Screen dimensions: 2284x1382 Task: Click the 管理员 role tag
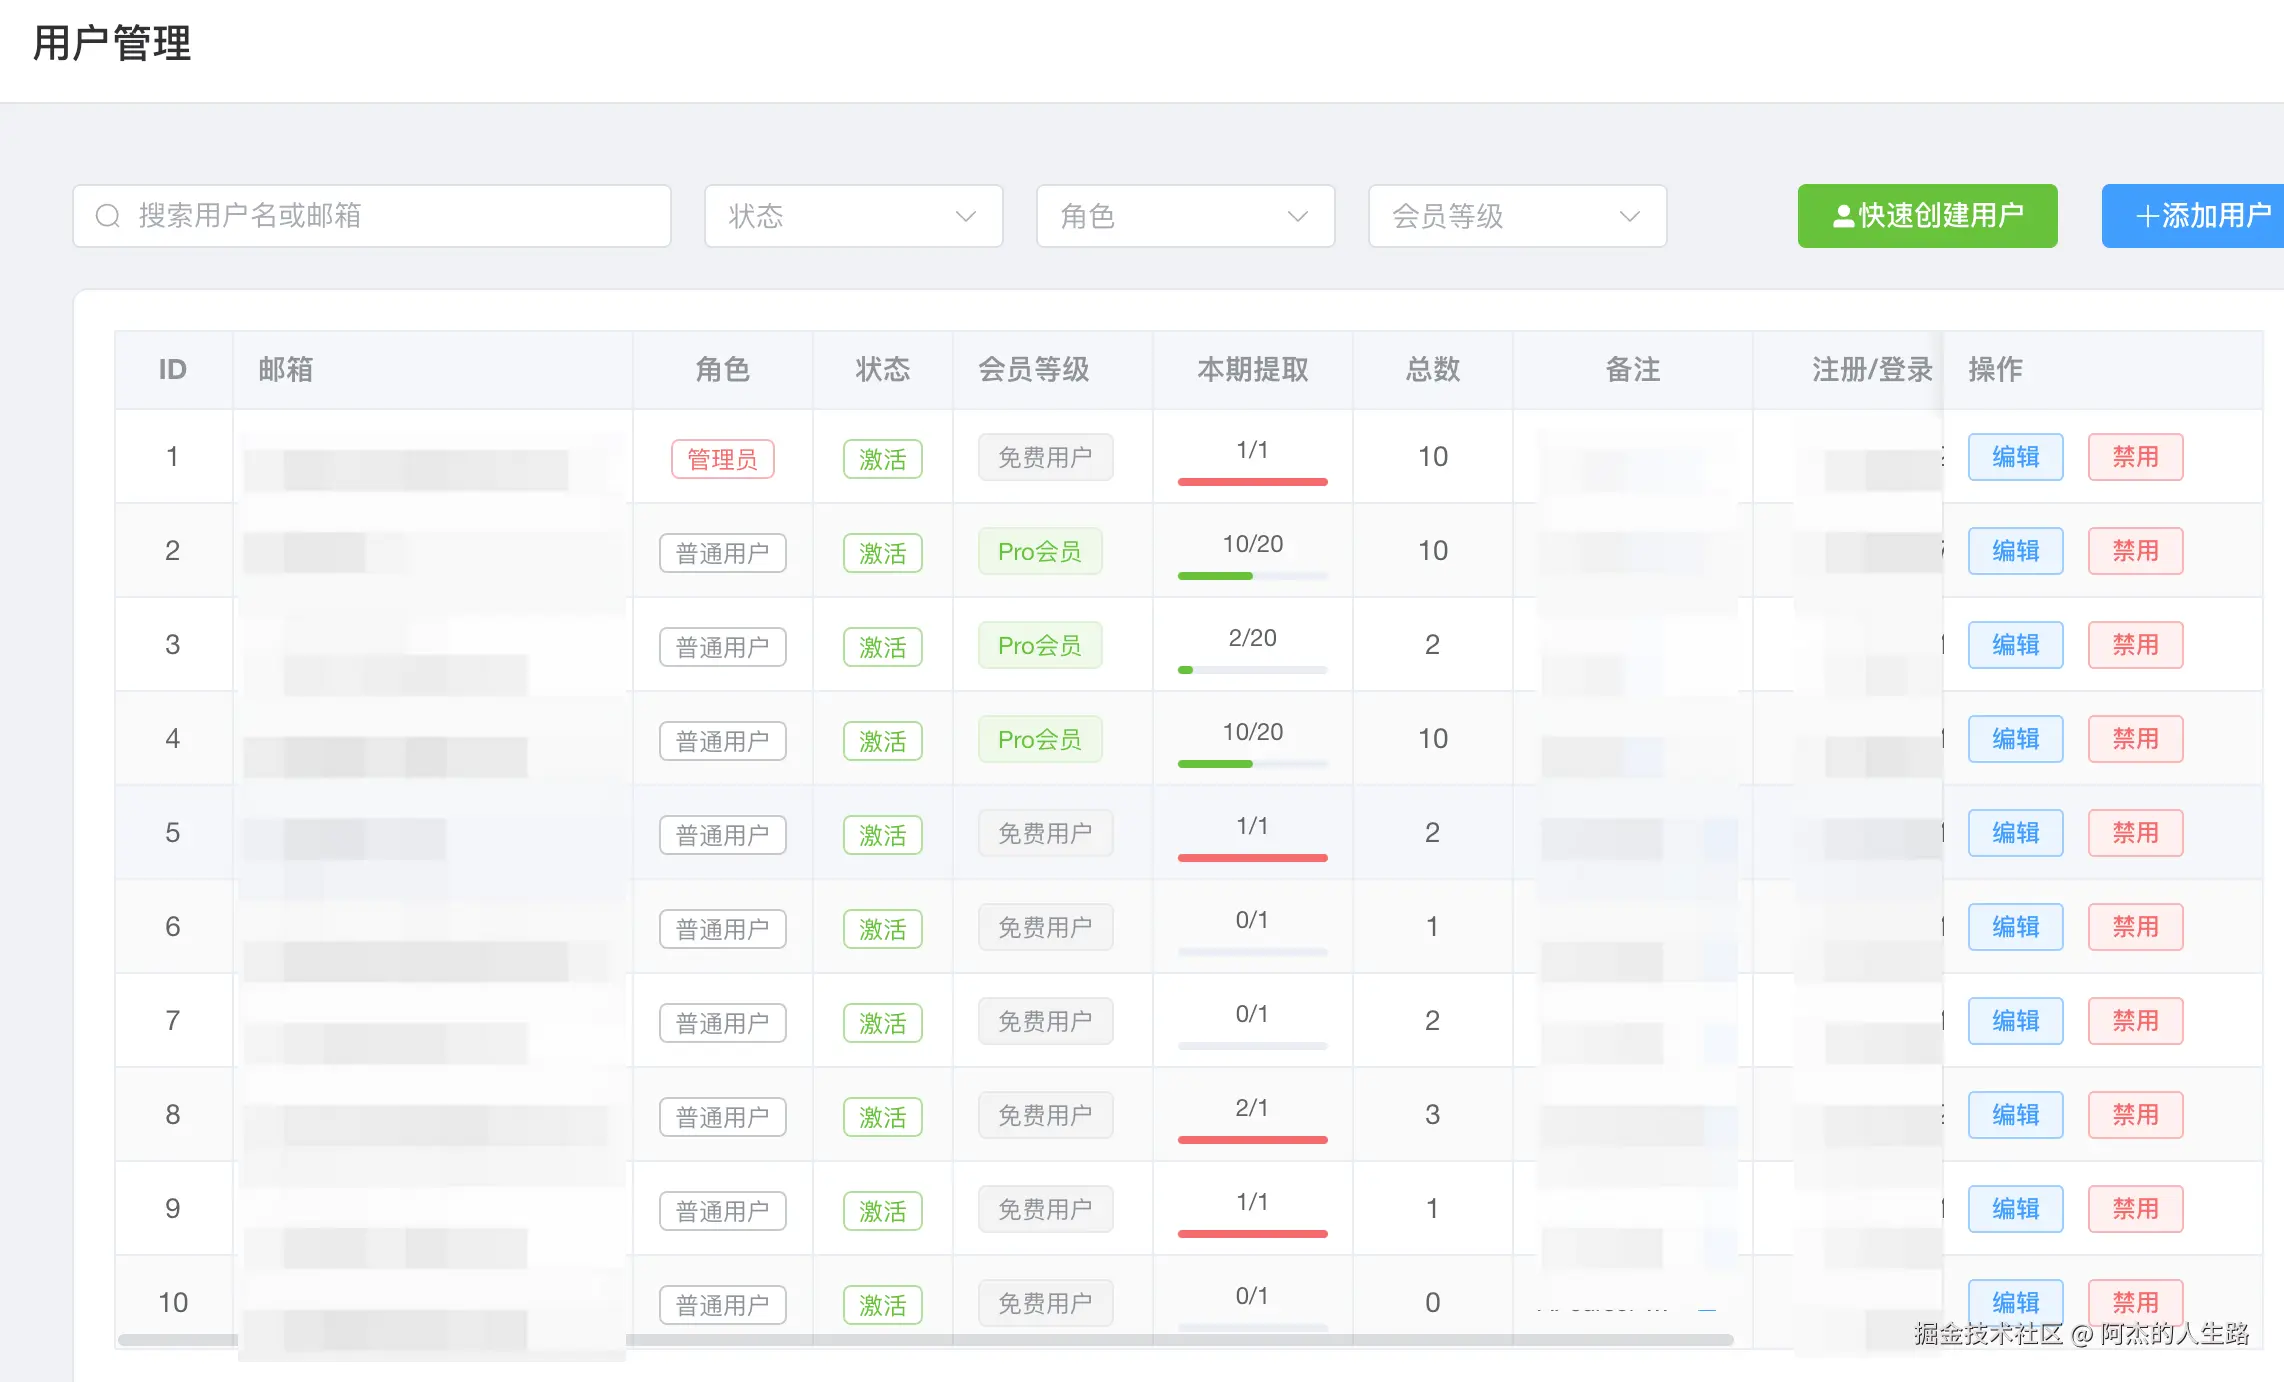point(722,459)
